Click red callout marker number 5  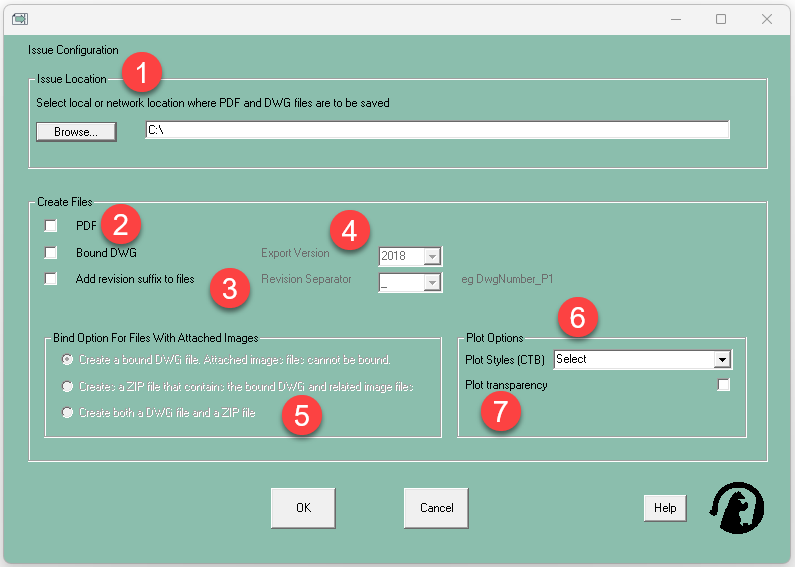(301, 415)
